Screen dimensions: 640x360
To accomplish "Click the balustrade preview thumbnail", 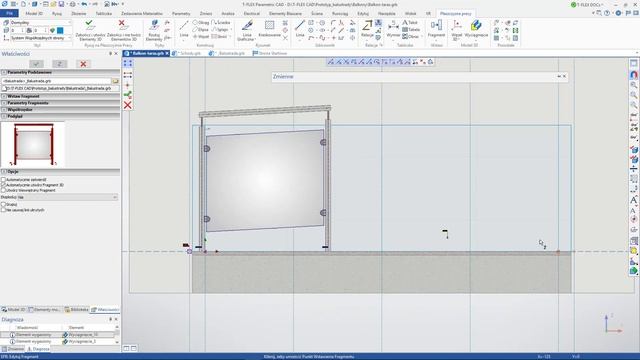I will [x=33, y=144].
